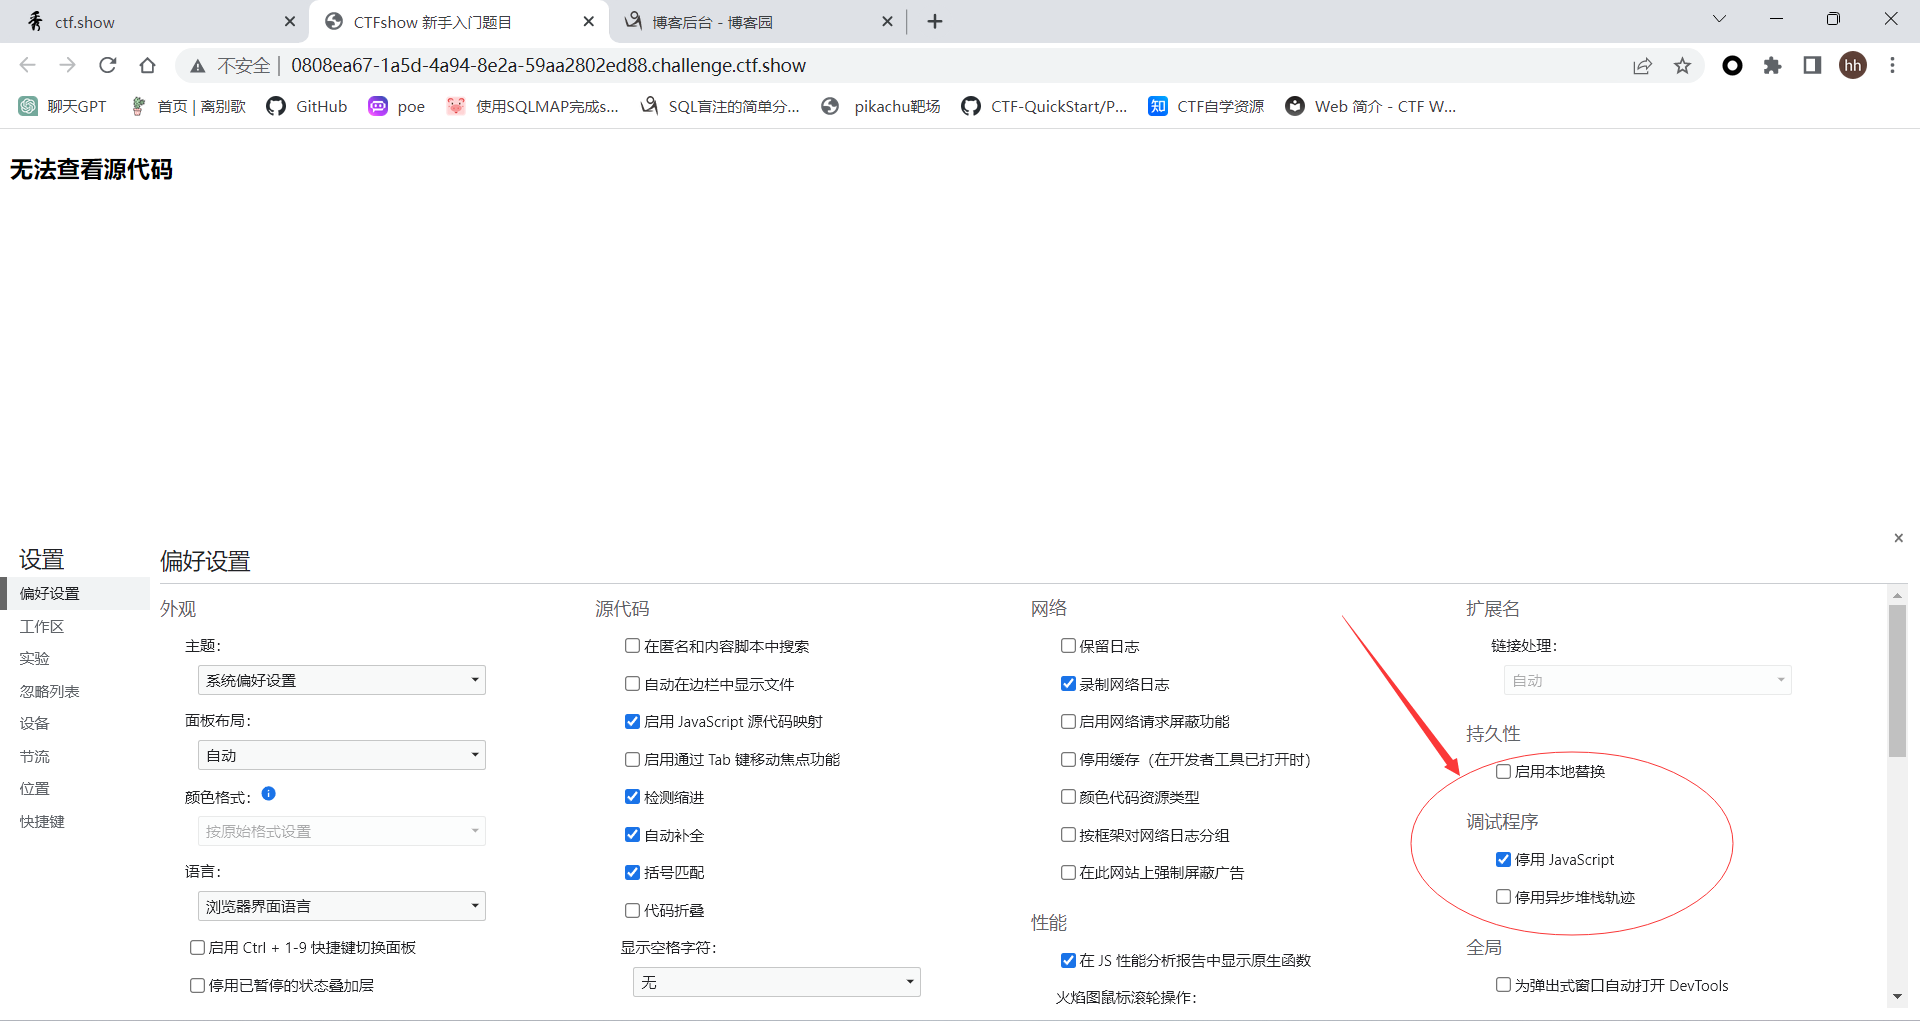Open the tab search chevron
1920x1021 pixels.
[1720, 19]
